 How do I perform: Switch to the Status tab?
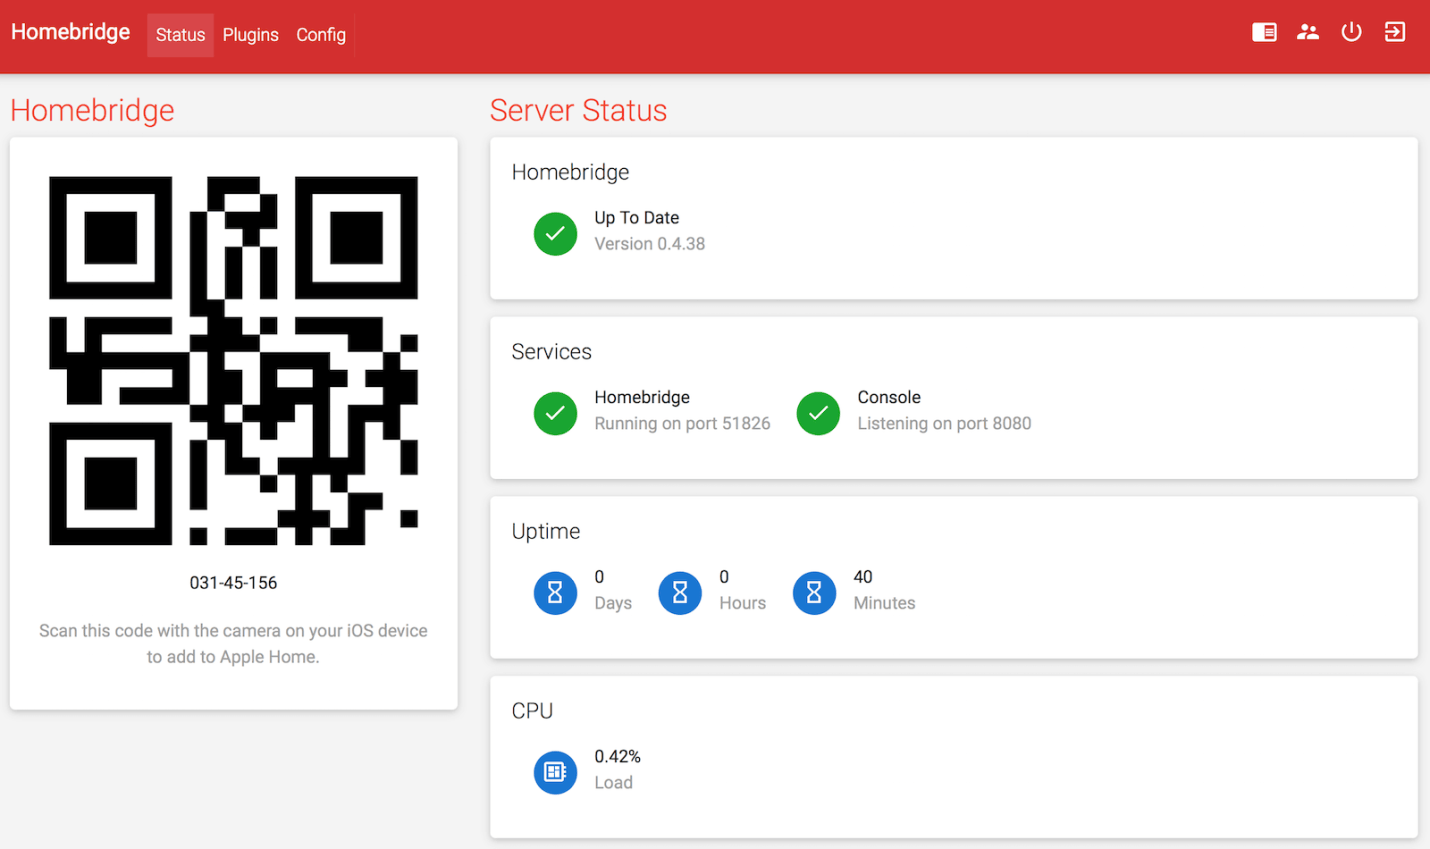180,35
